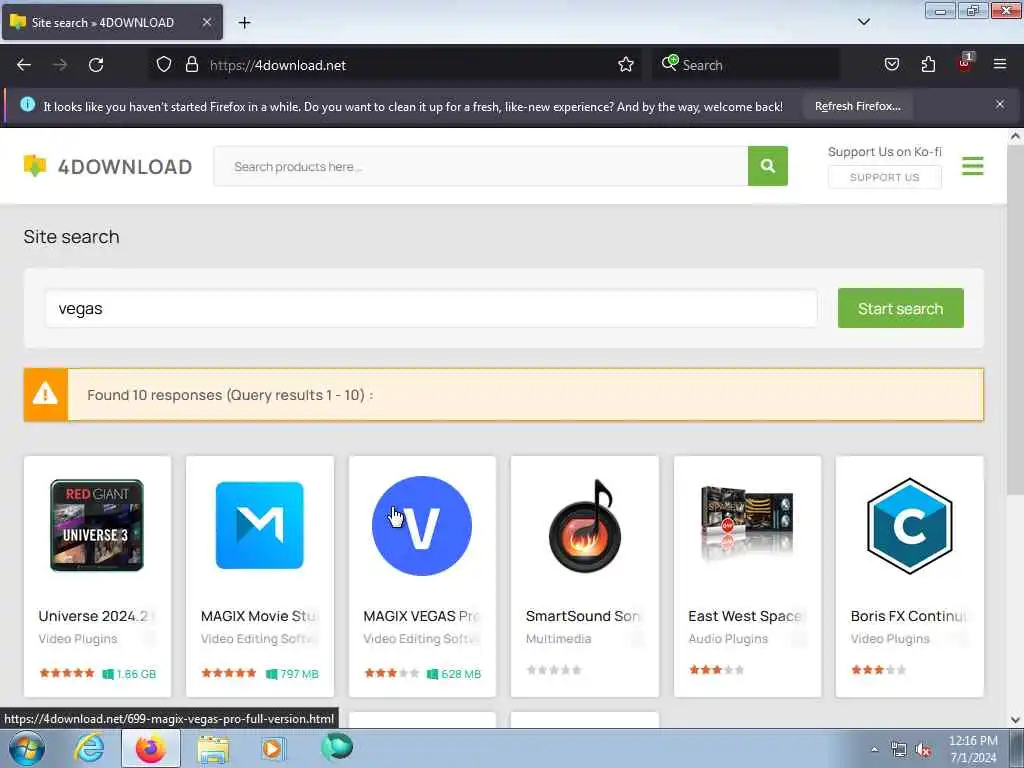Open Windows Explorer folder in taskbar
This screenshot has width=1024, height=768.
pyautogui.click(x=213, y=750)
